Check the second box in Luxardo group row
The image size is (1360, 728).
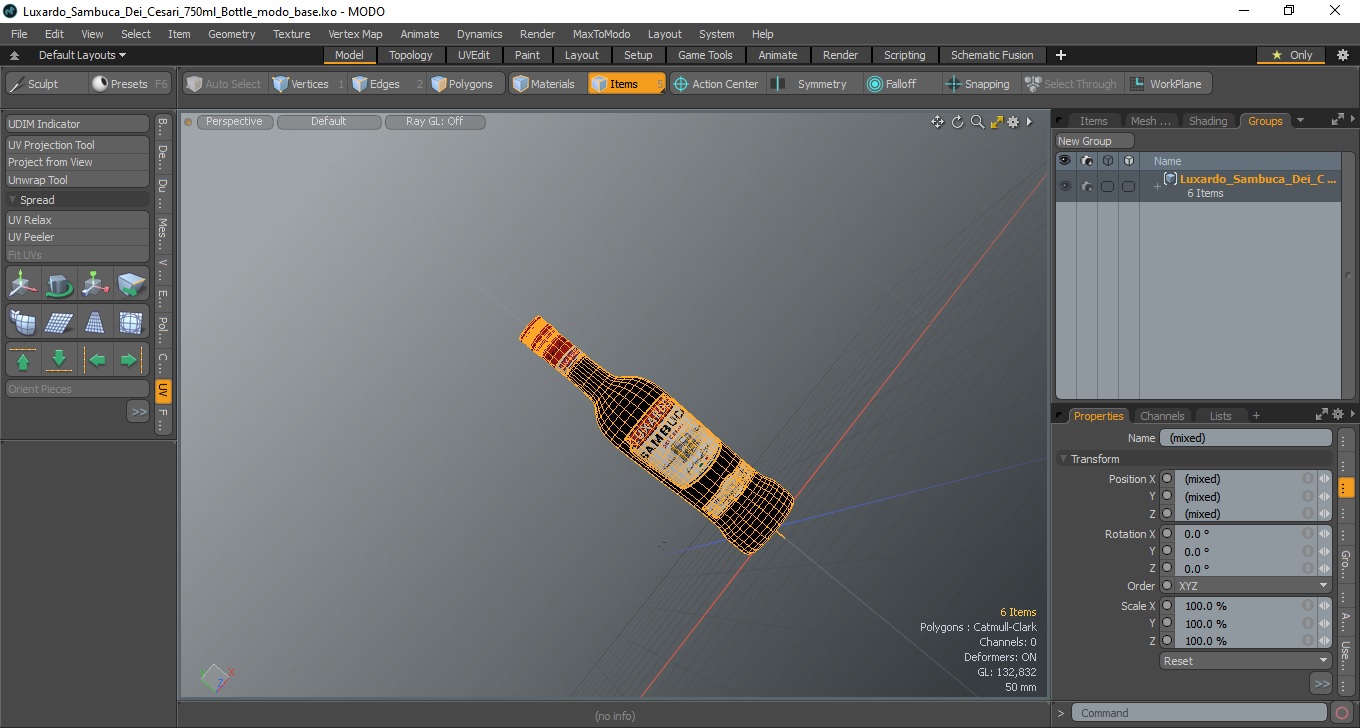(1128, 186)
